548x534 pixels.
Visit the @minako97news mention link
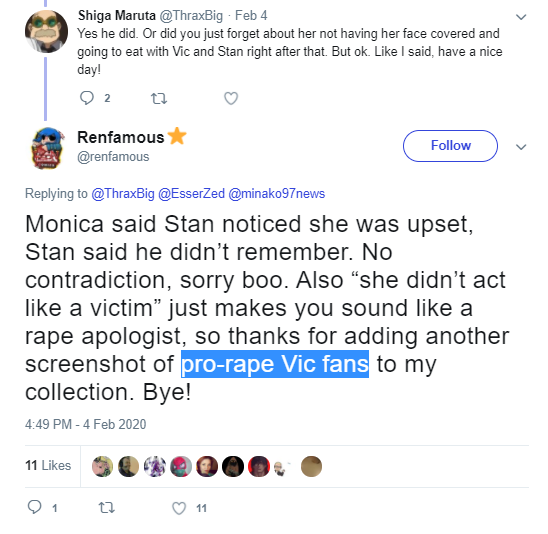click(276, 194)
